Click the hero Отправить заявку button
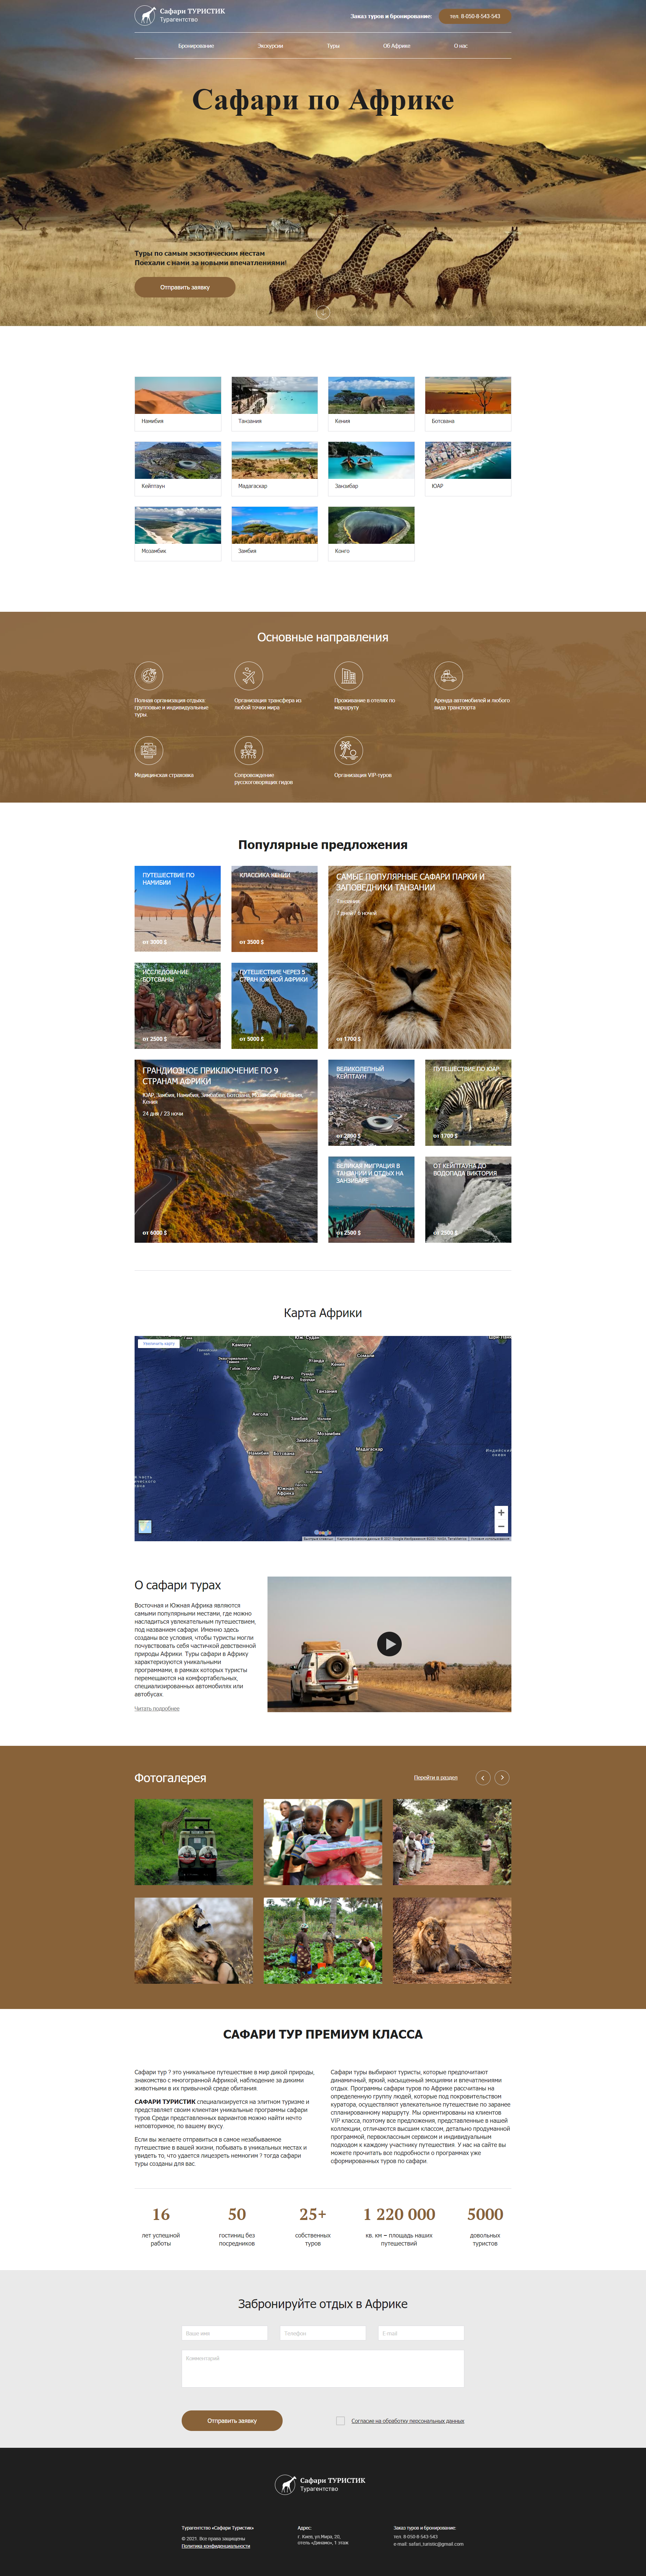The height and width of the screenshot is (2576, 646). point(185,287)
